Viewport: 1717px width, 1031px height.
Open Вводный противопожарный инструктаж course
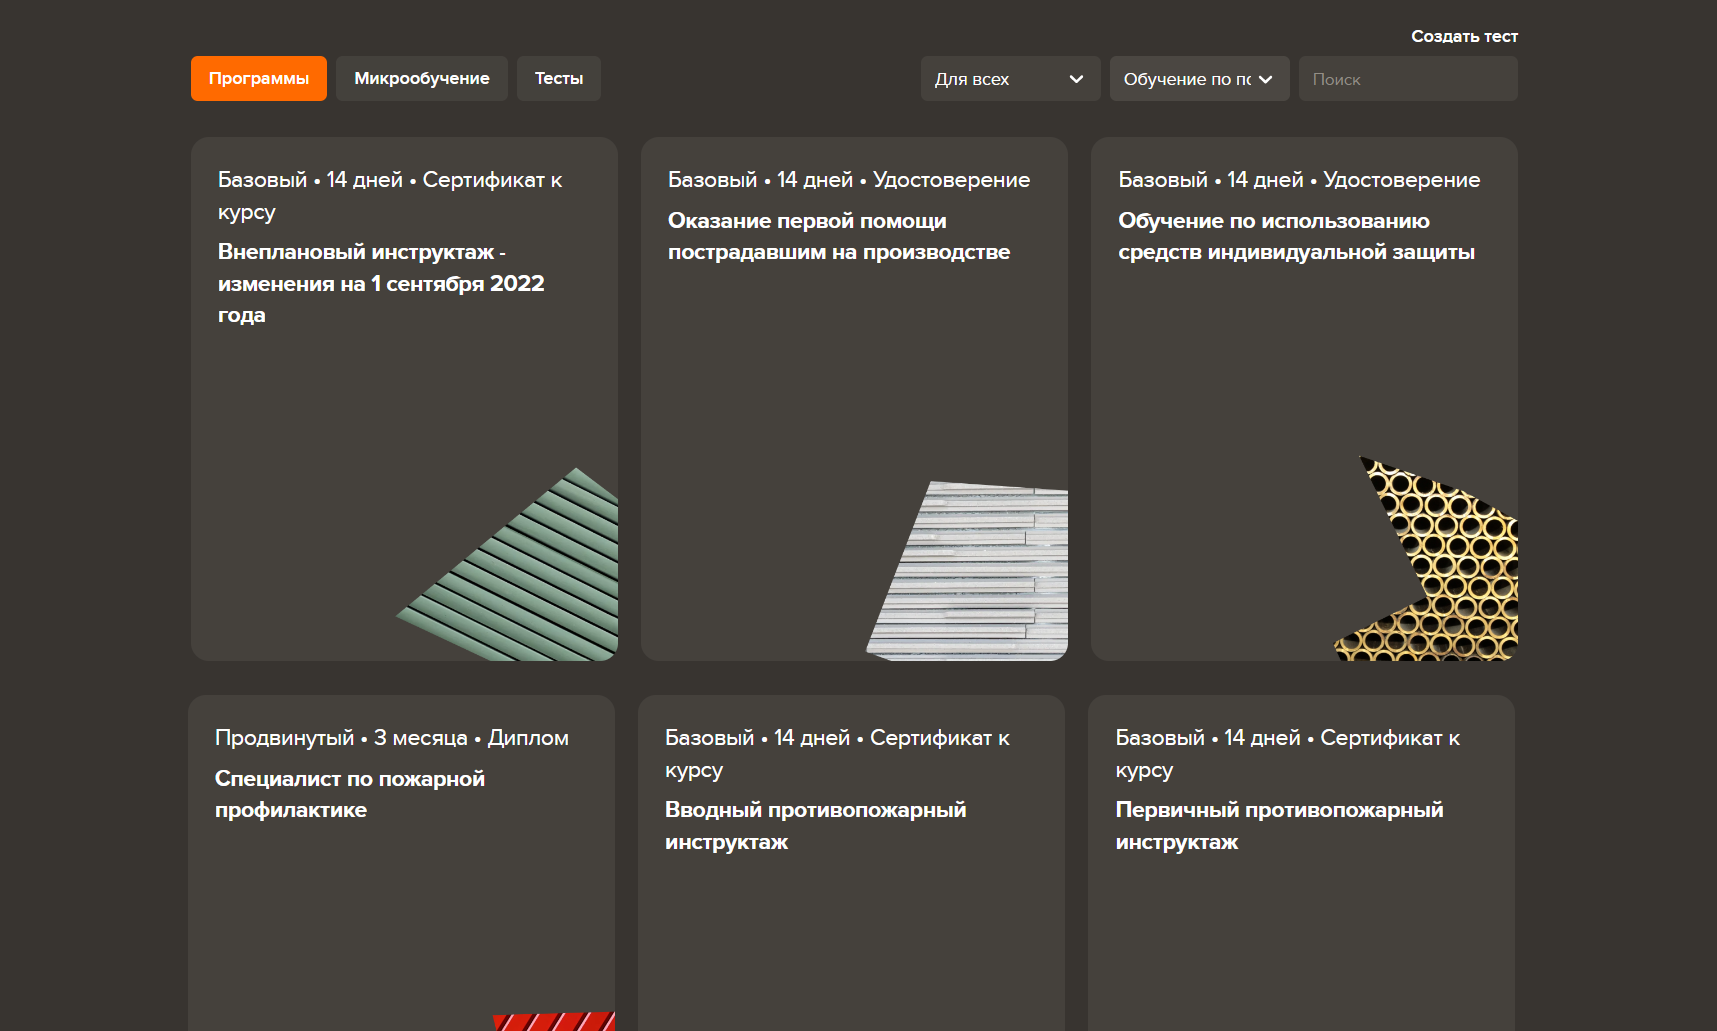[x=814, y=825]
